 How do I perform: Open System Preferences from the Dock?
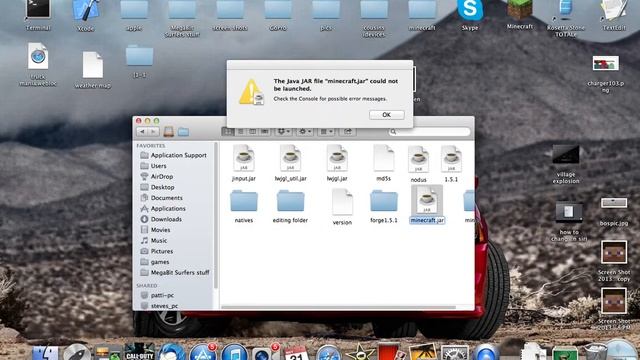coord(454,353)
